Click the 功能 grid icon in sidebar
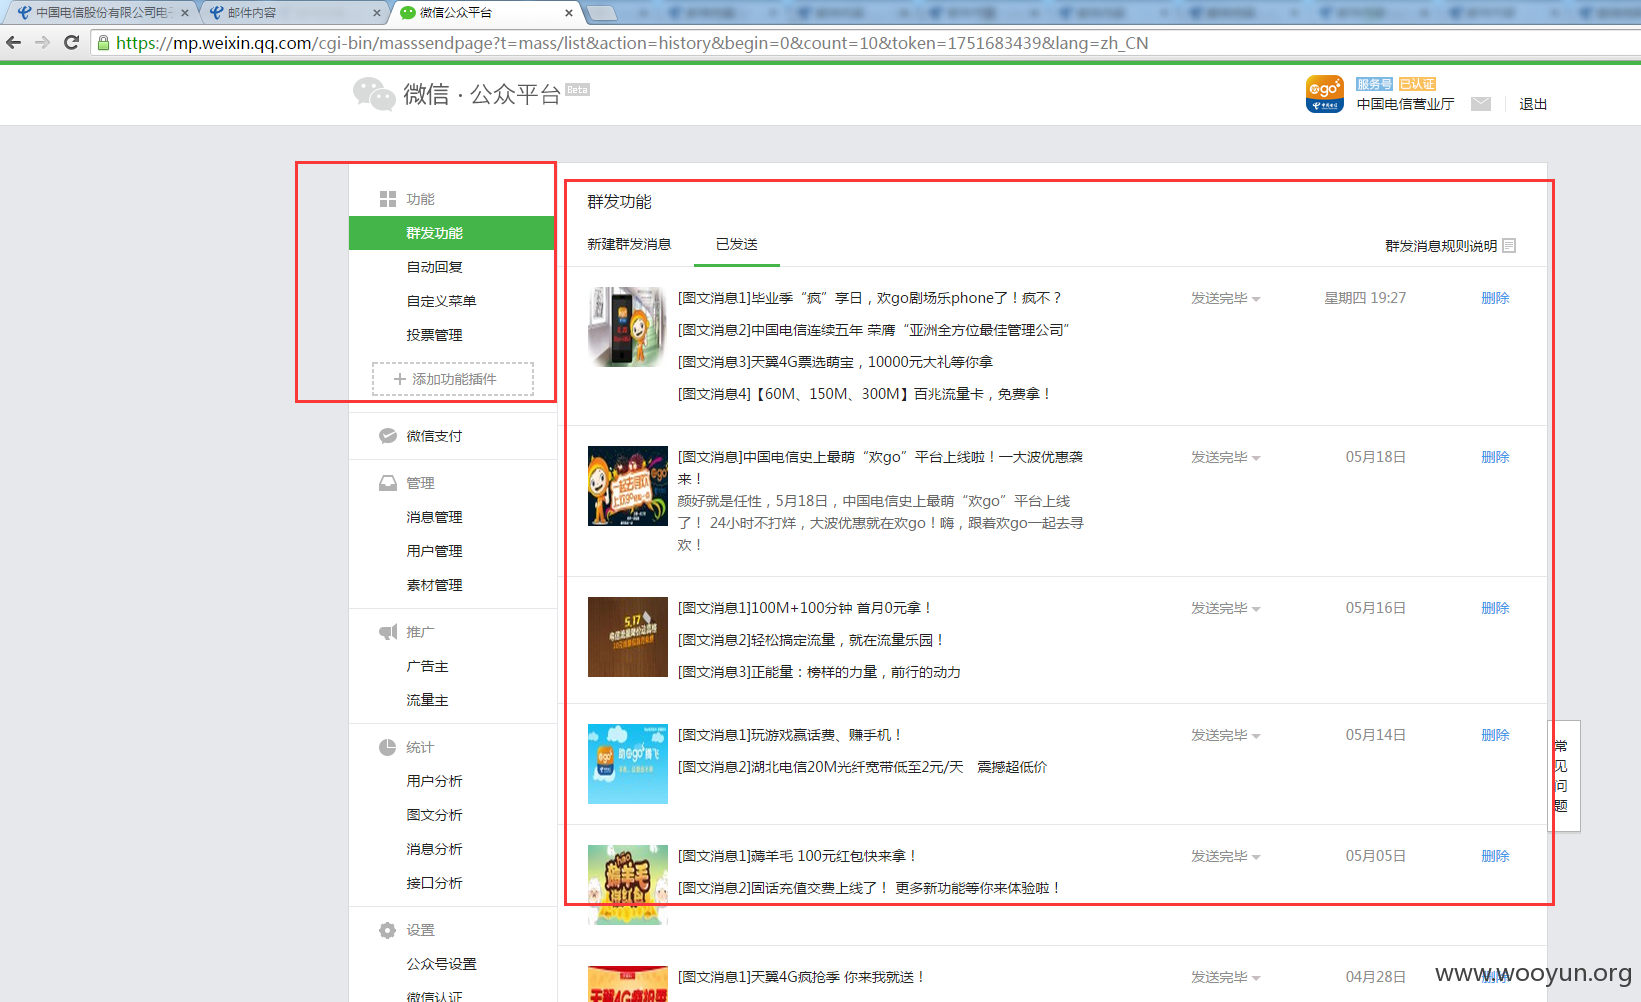This screenshot has height=1002, width=1641. pyautogui.click(x=388, y=199)
